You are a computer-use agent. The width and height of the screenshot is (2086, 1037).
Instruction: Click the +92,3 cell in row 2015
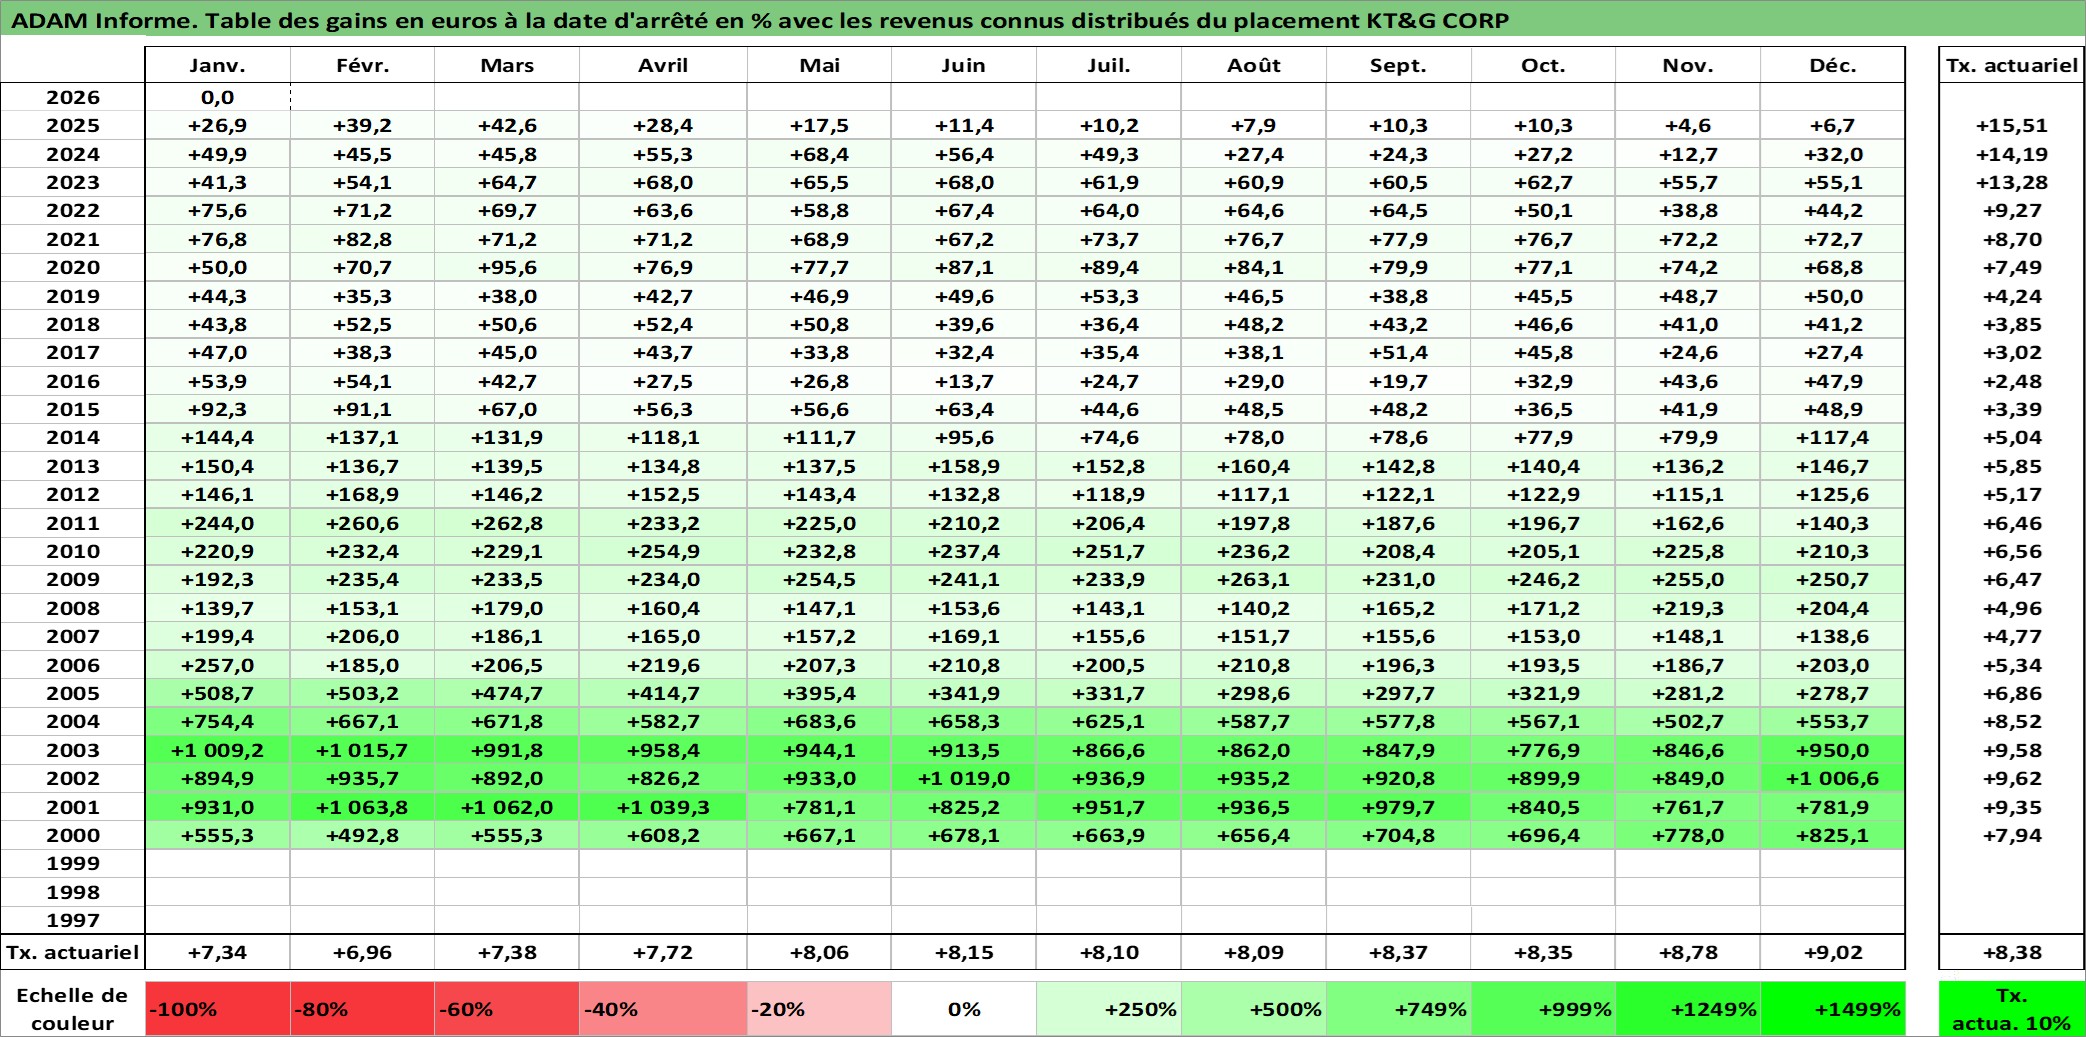pos(218,409)
